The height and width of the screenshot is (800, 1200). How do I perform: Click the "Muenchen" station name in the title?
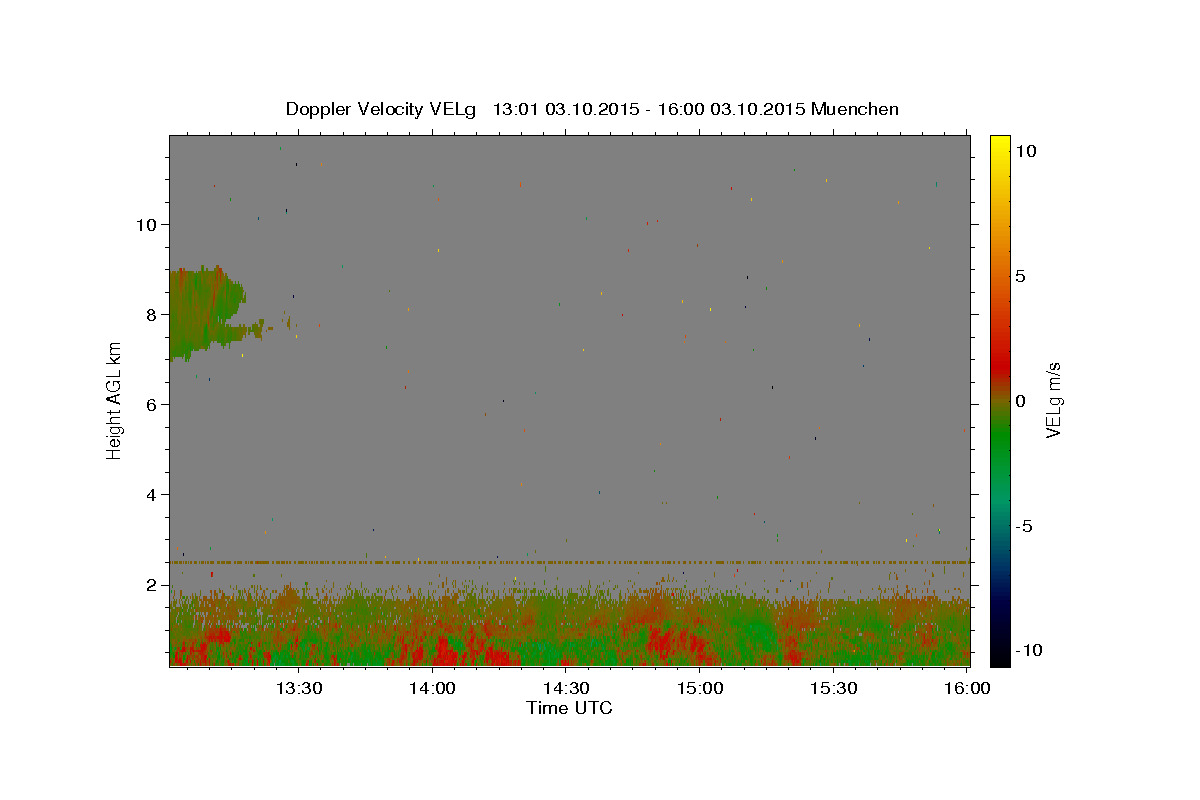(855, 109)
